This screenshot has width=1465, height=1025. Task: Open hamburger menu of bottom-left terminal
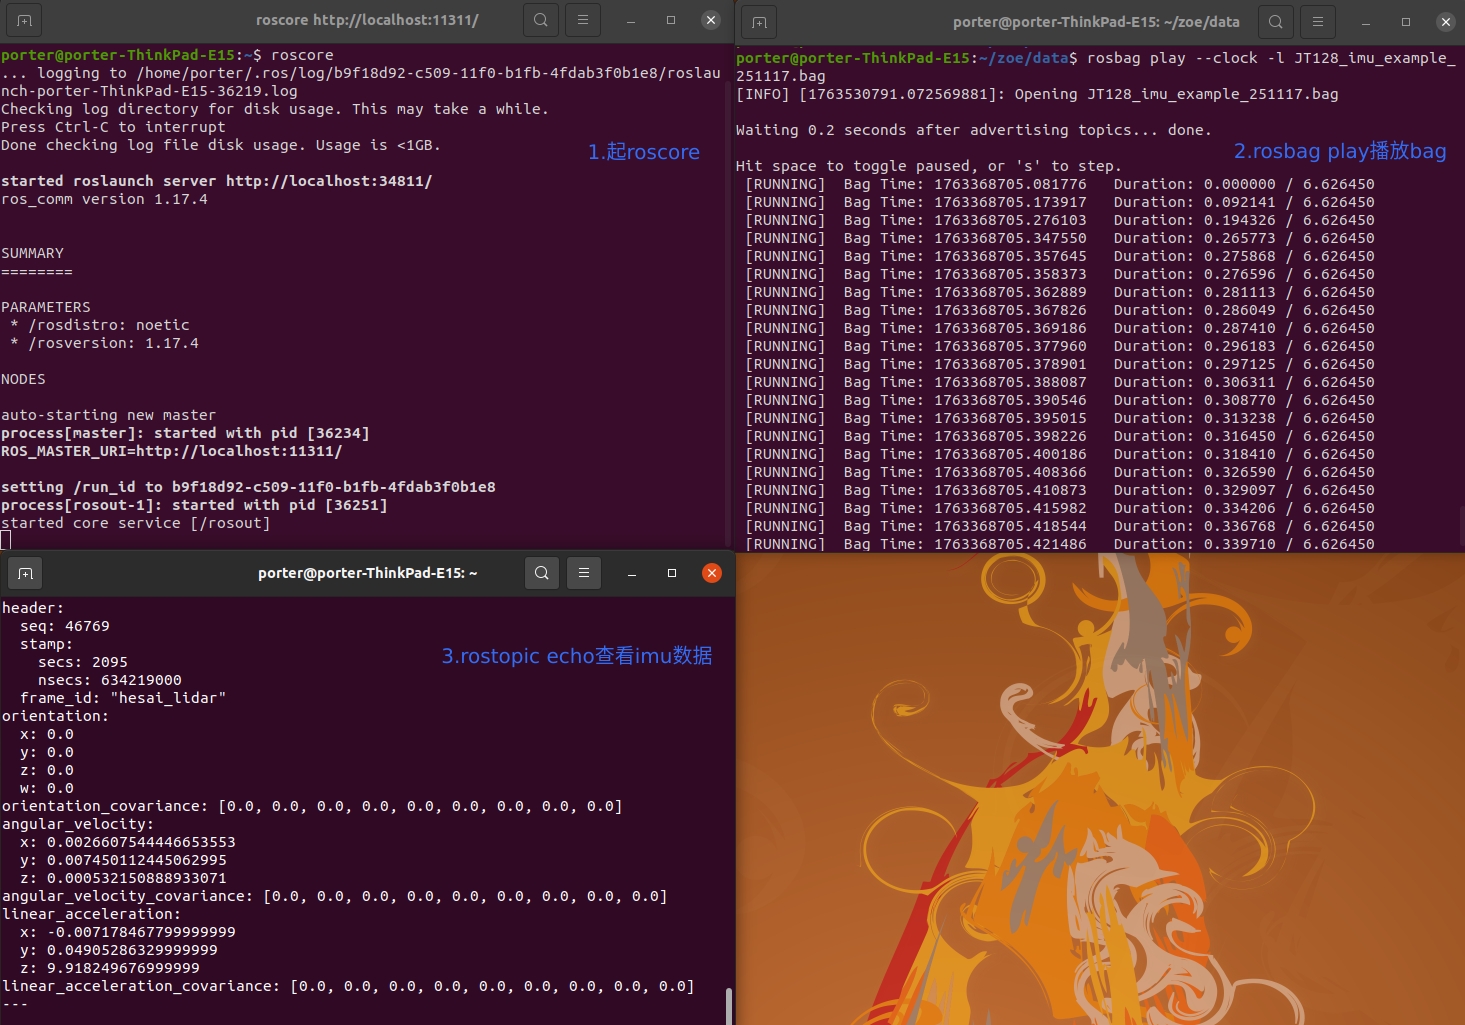click(x=584, y=573)
